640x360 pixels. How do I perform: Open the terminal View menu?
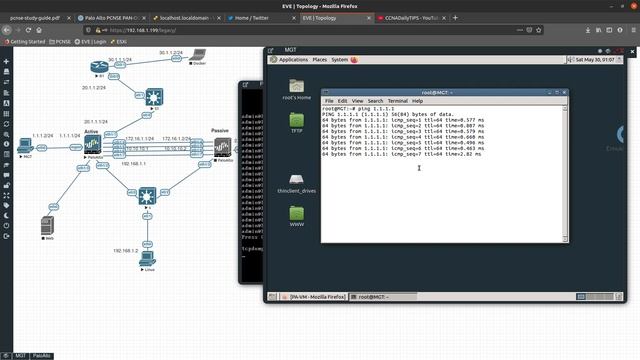pos(357,101)
